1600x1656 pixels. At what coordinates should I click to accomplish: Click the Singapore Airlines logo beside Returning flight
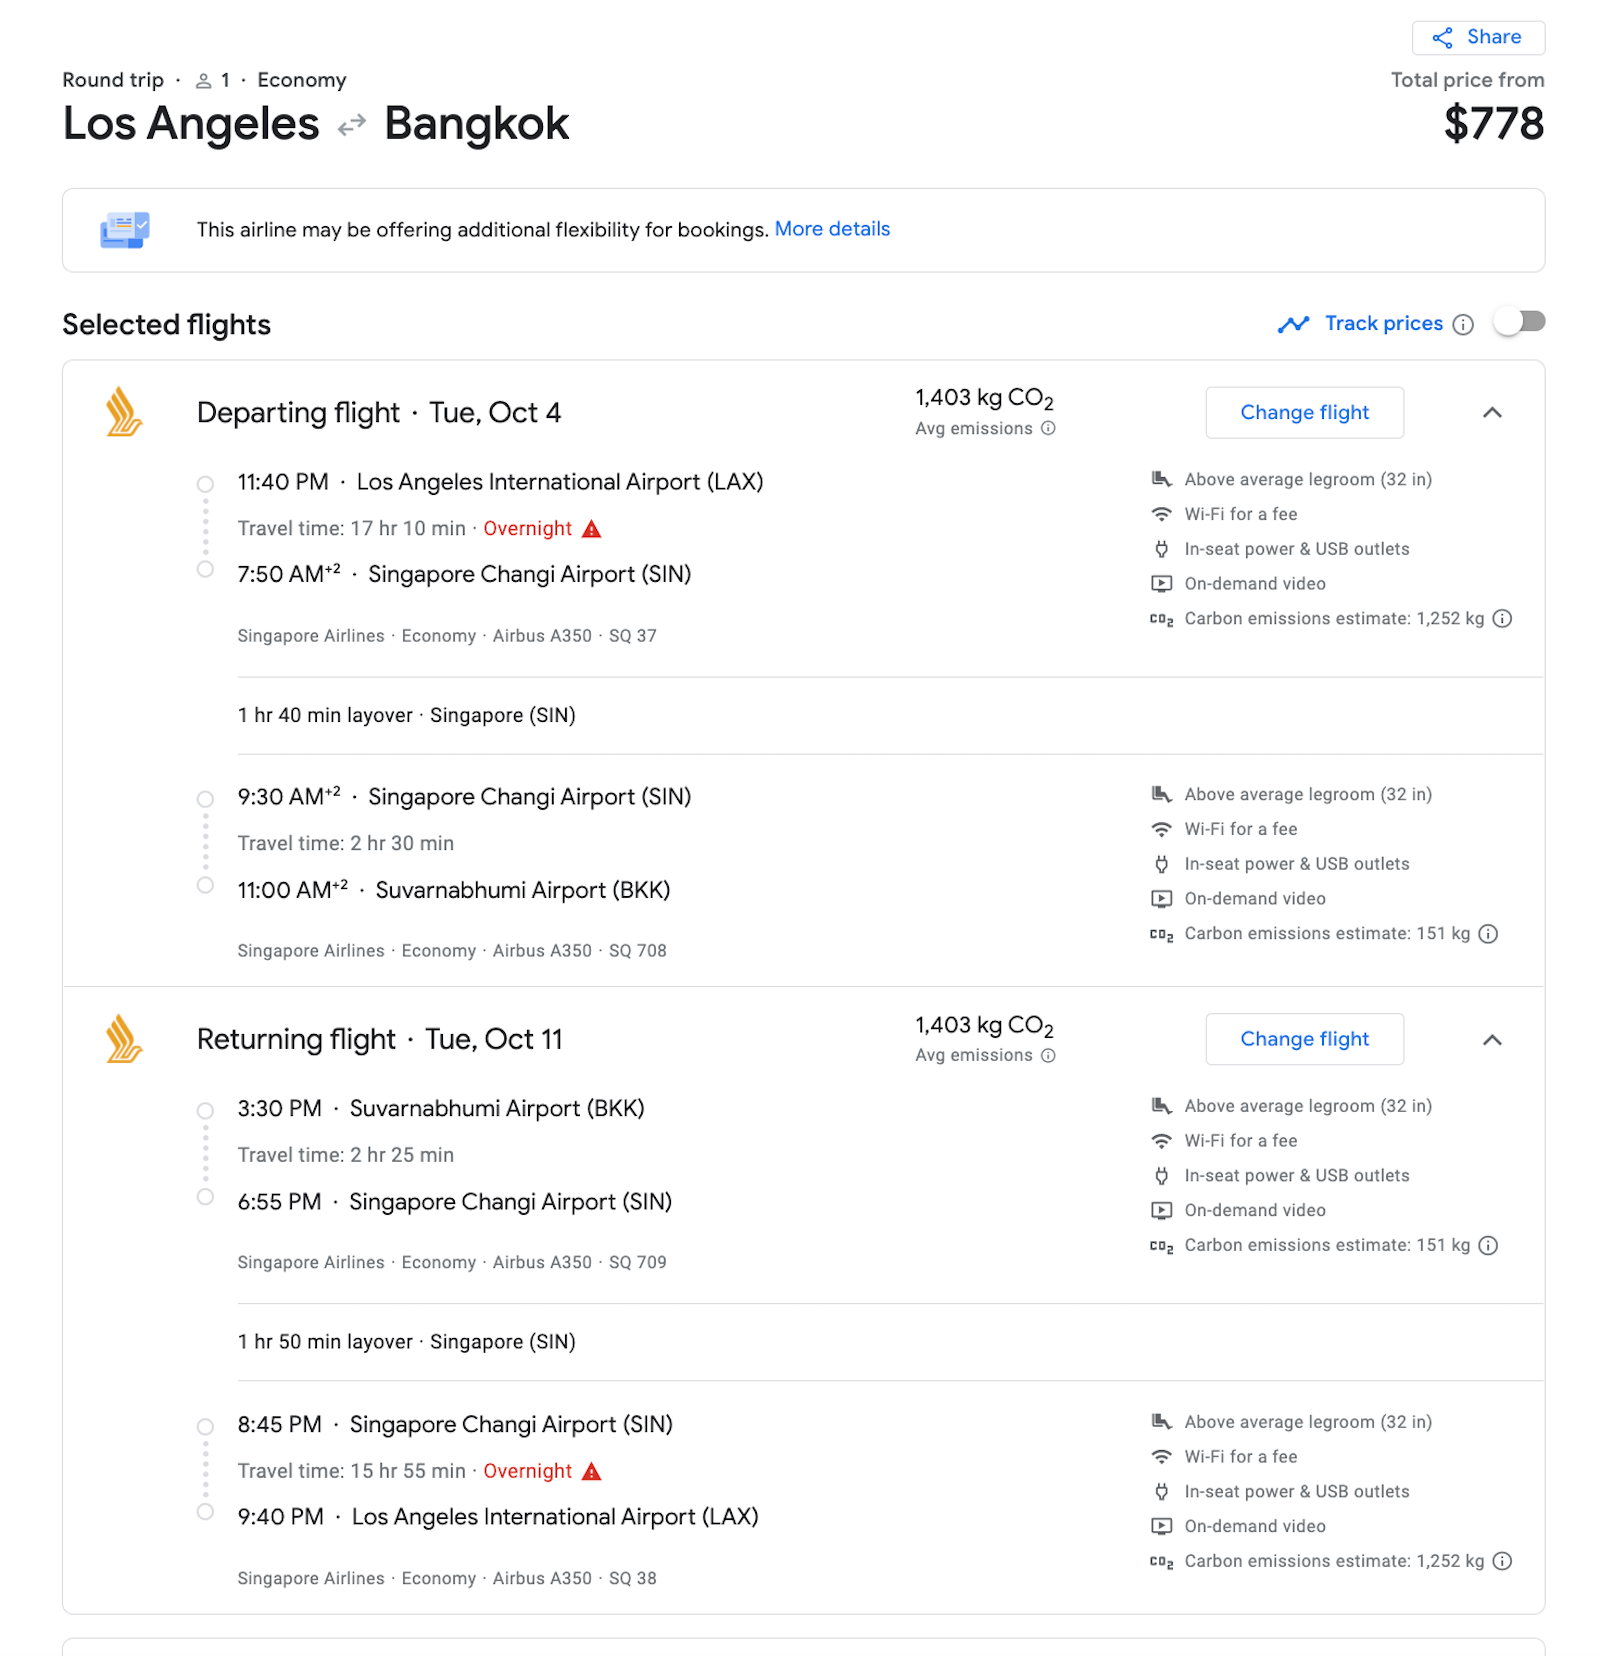(124, 1039)
